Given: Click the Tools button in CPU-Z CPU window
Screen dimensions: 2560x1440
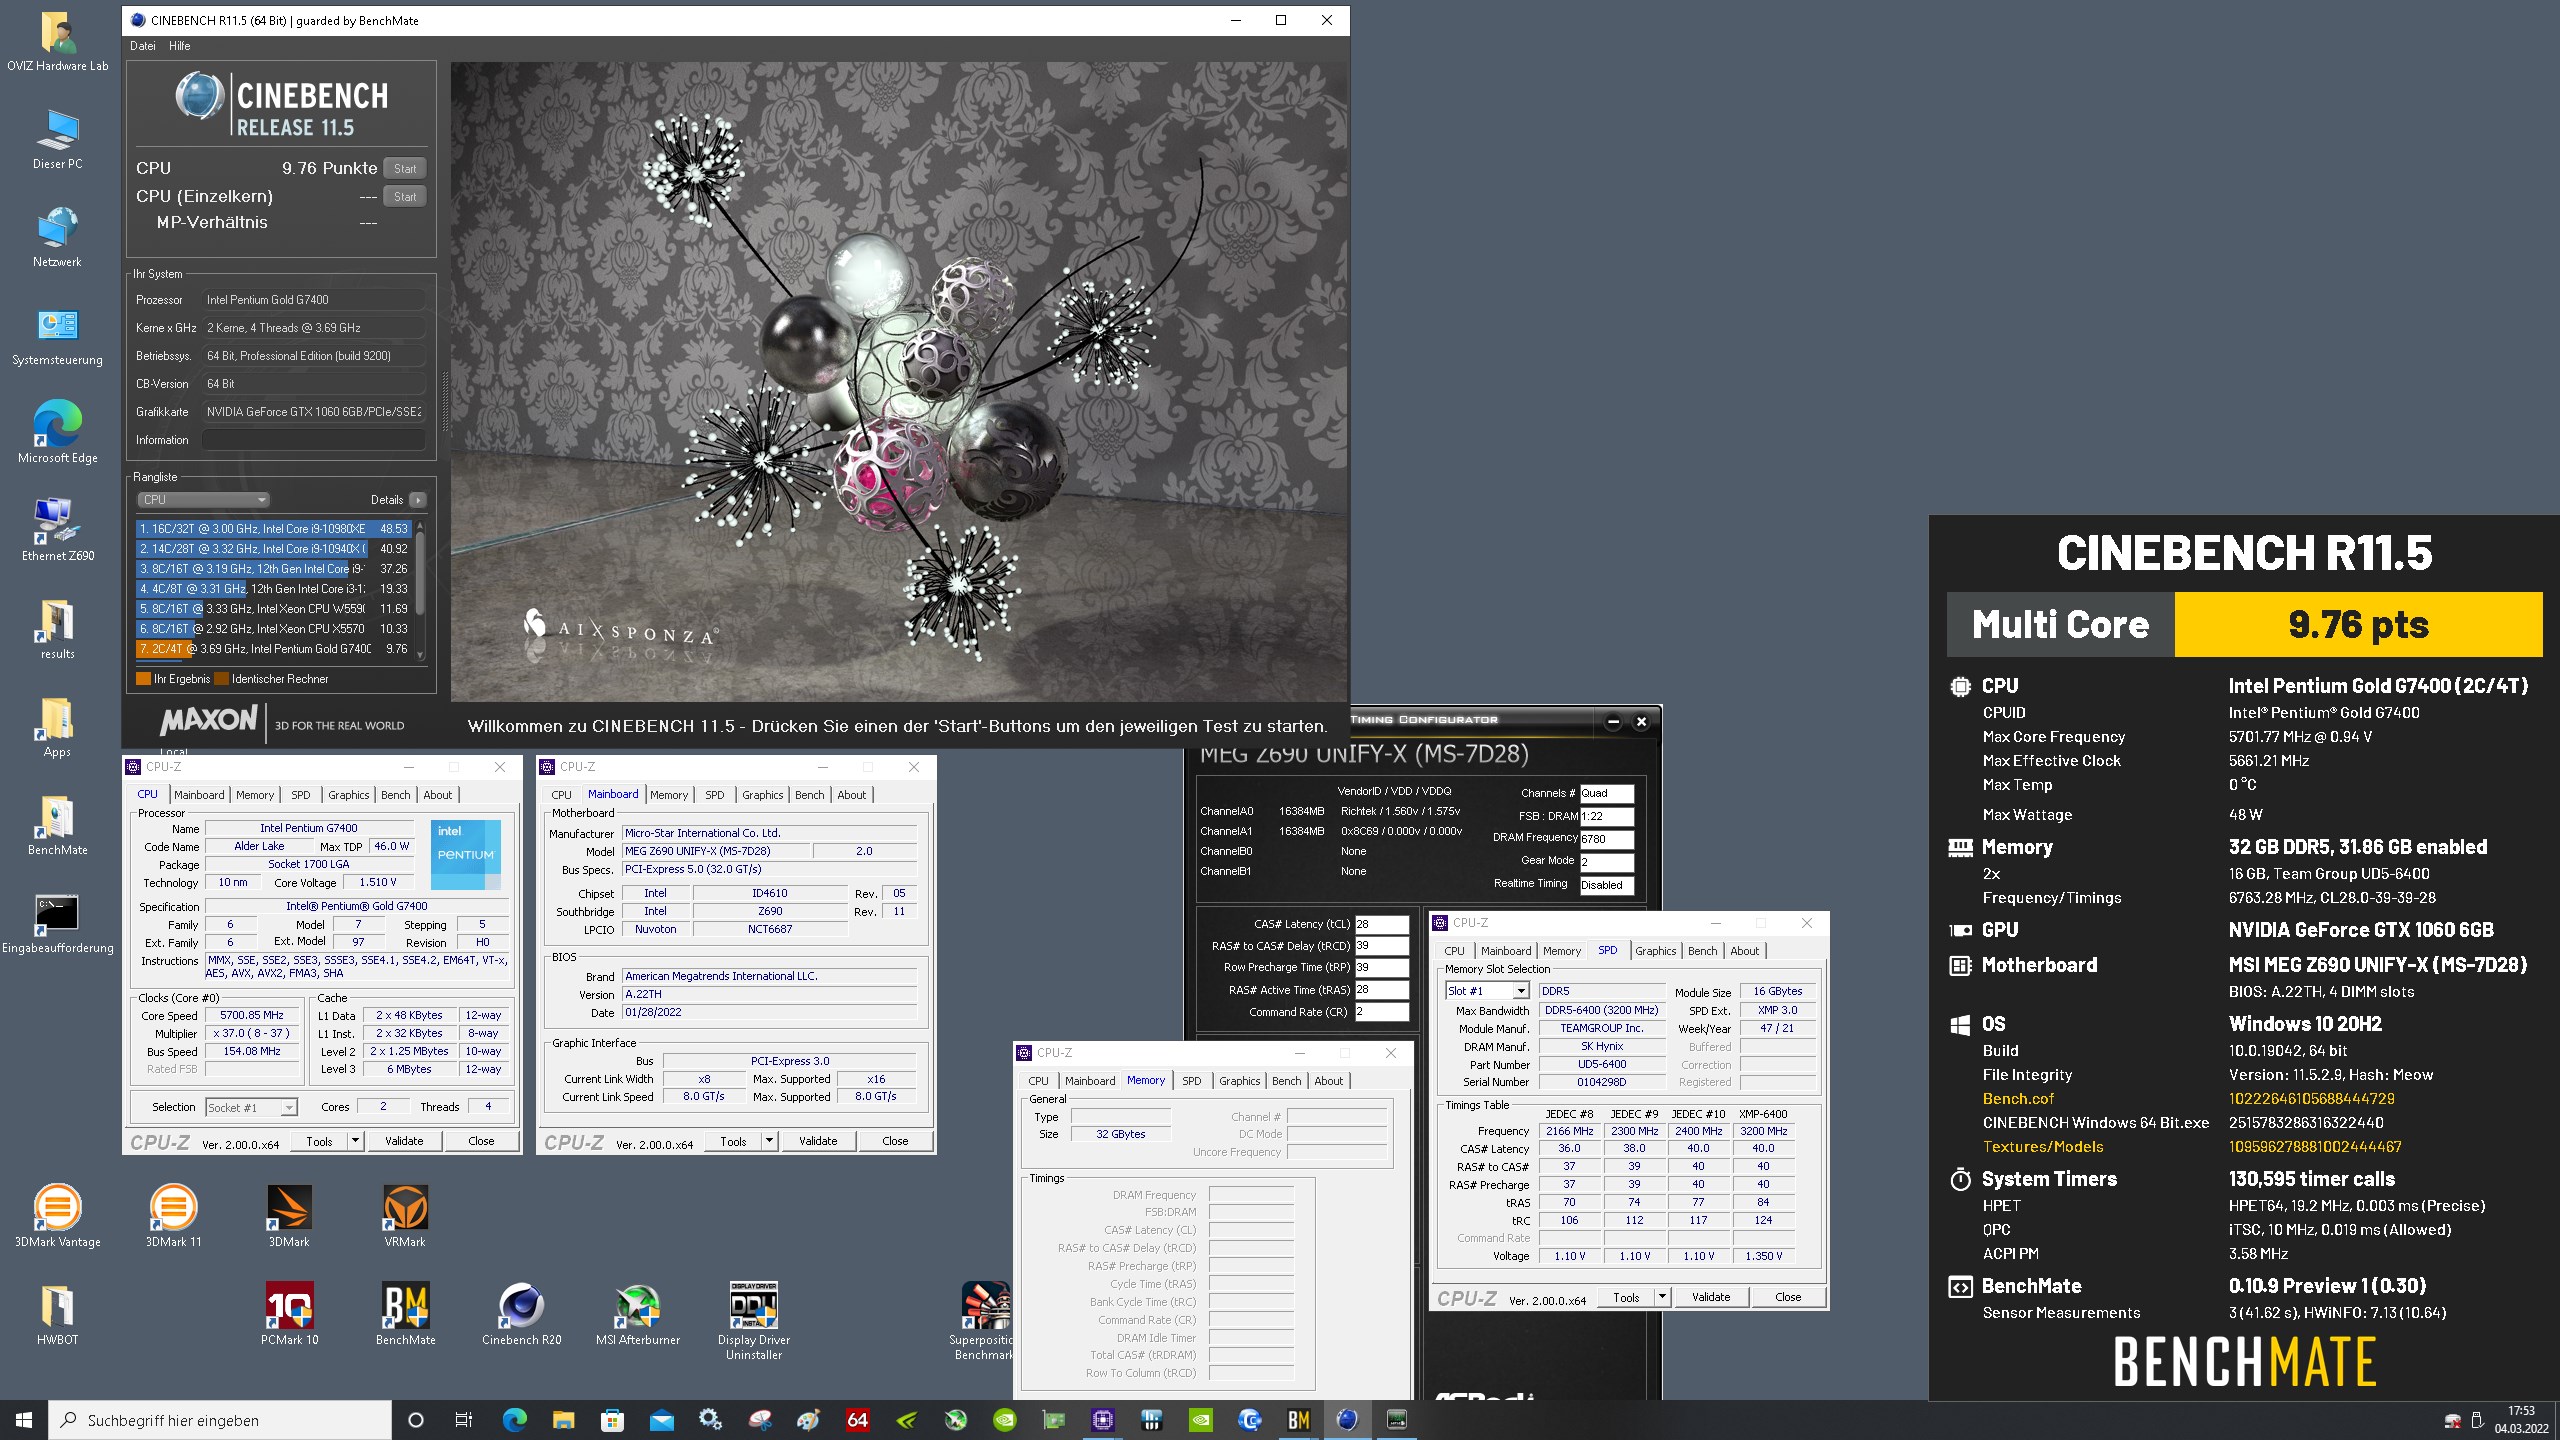Looking at the screenshot, I should [320, 1141].
